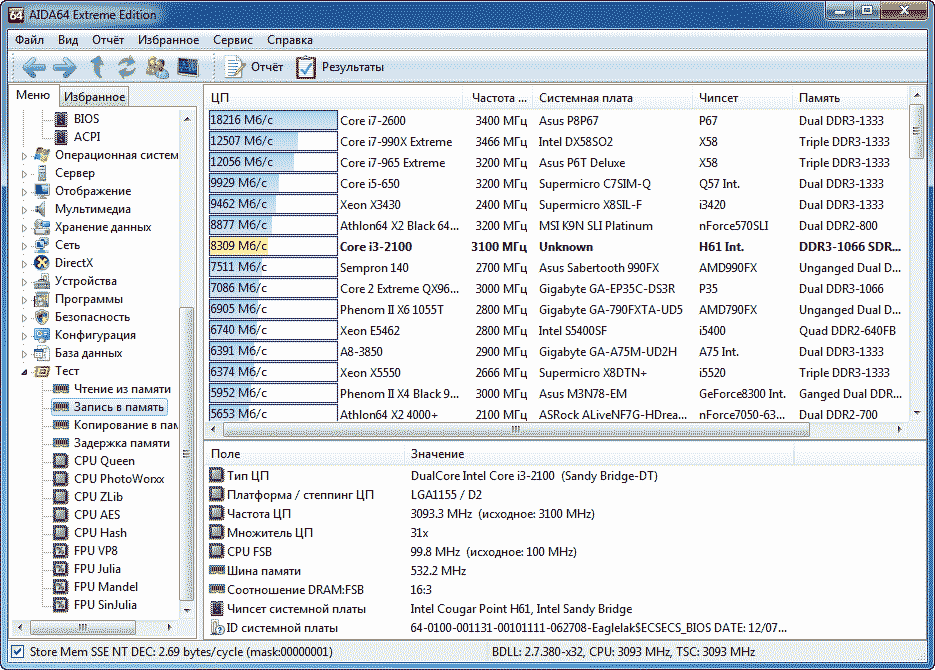
Task: Click the Безопасность shield icon in the tree
Action: tap(42, 317)
